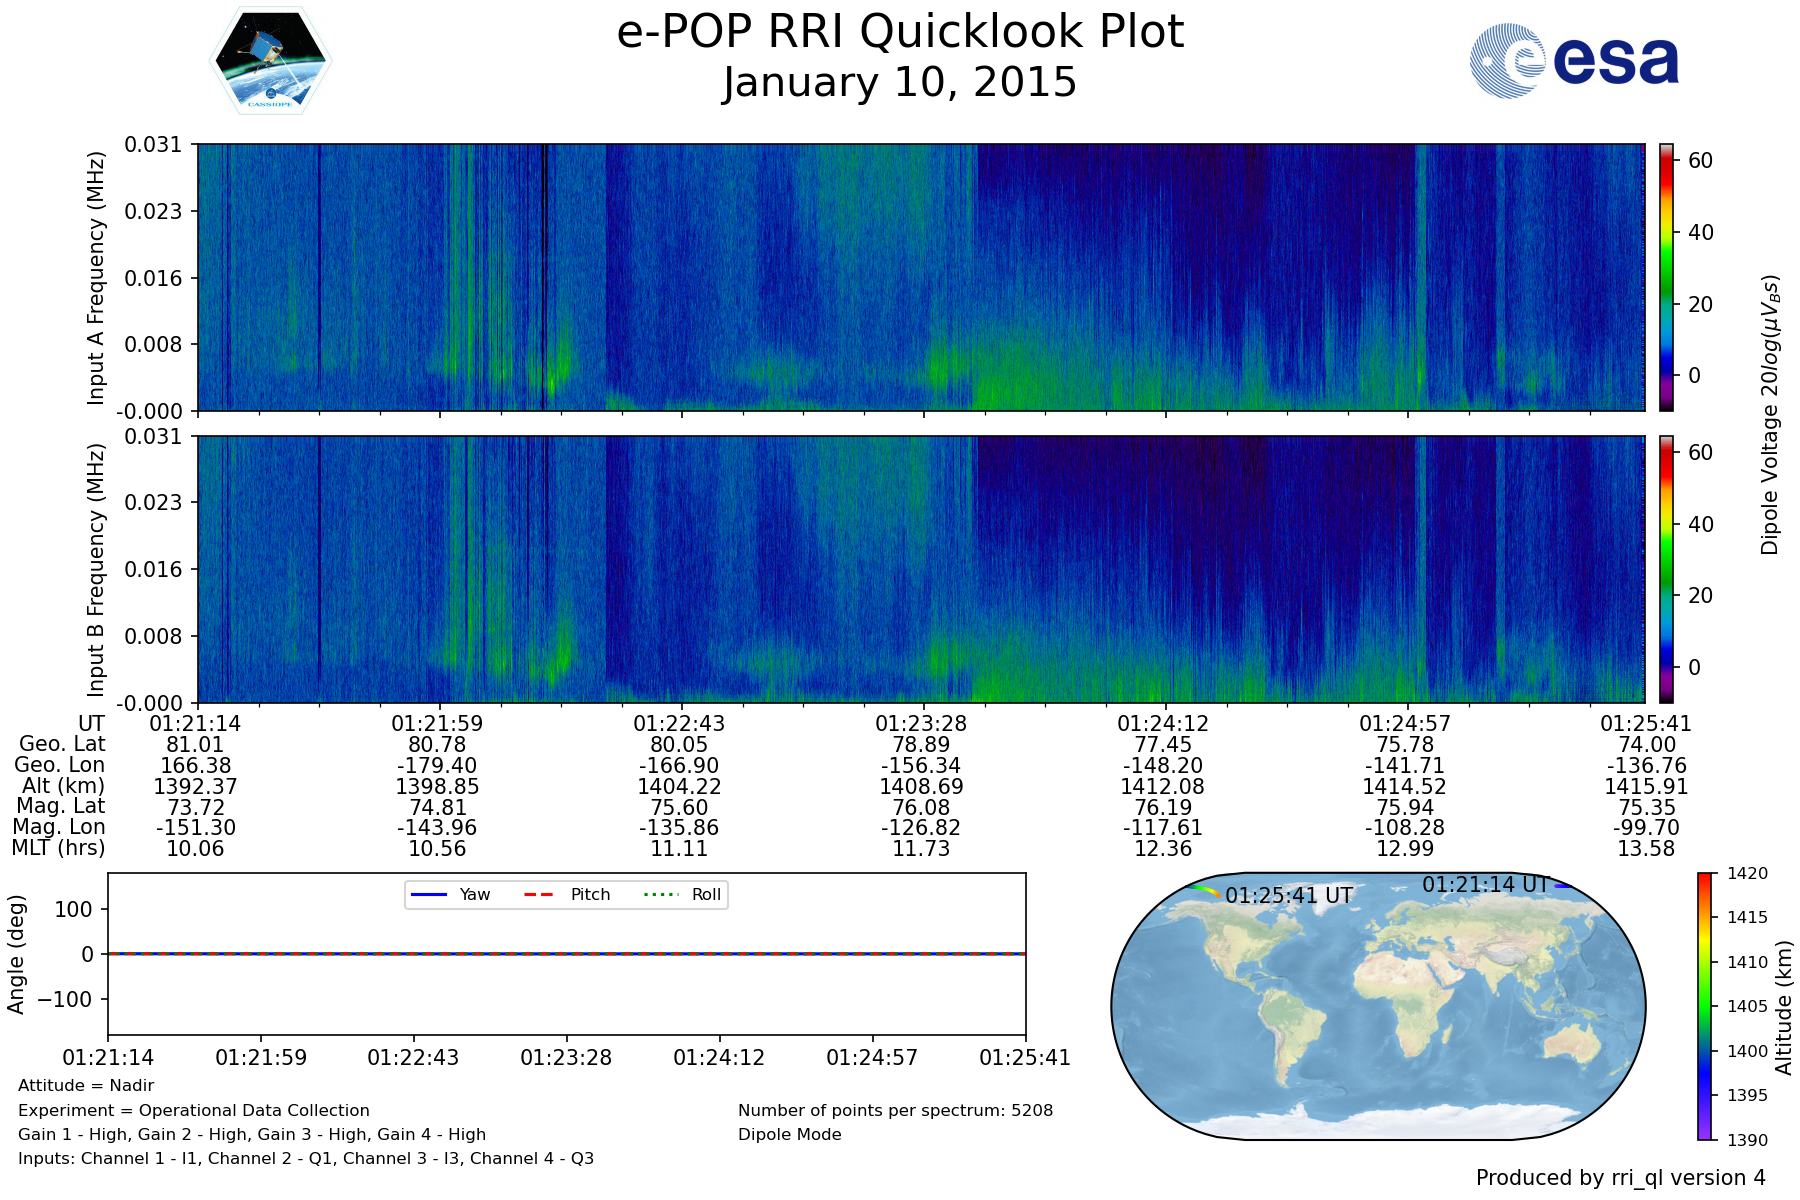Click the 'January 10, 2015' date subtitle

point(900,83)
